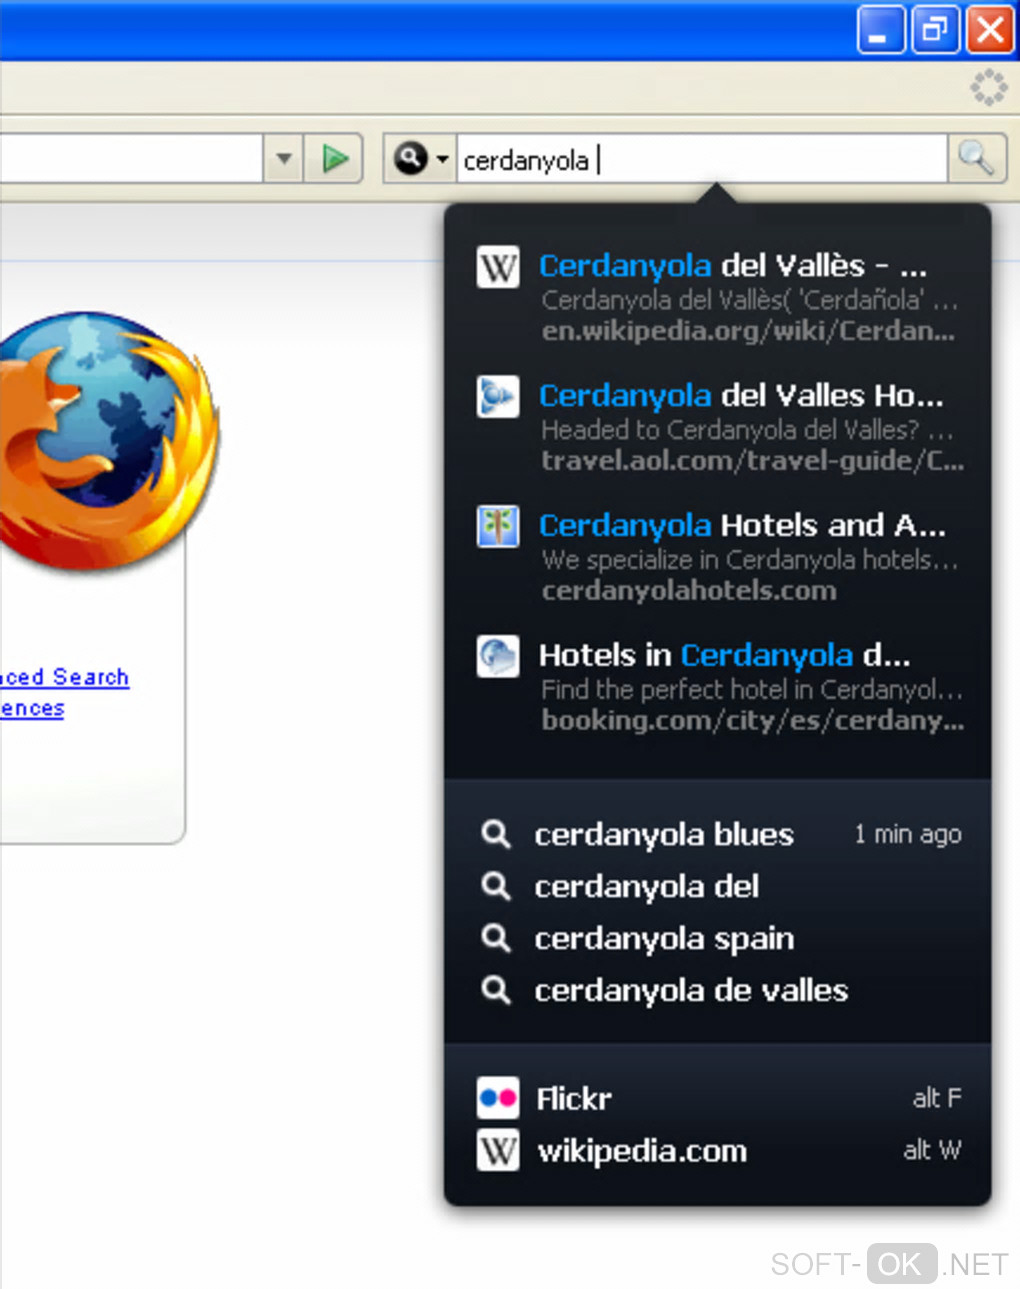Click the booking.com/city/es/cerdany... URL
The height and width of the screenshot is (1289, 1020).
[x=753, y=721]
